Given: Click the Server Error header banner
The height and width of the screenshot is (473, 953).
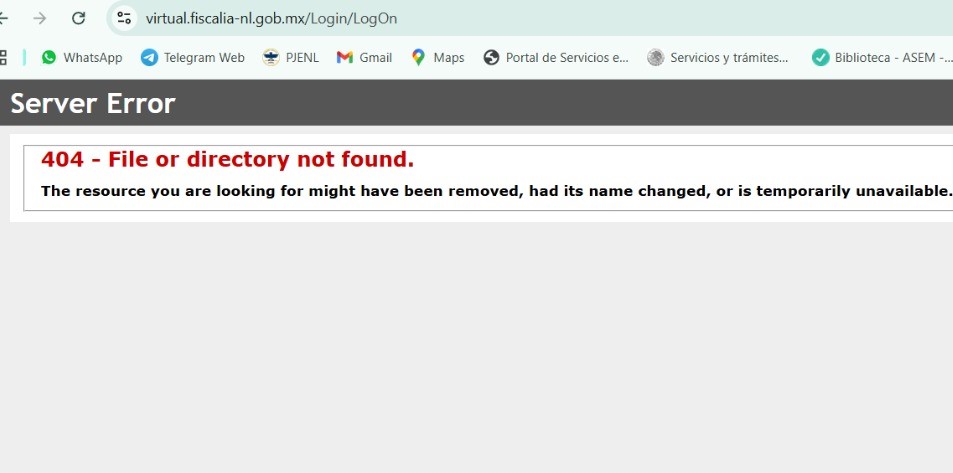Looking at the screenshot, I should 476,103.
